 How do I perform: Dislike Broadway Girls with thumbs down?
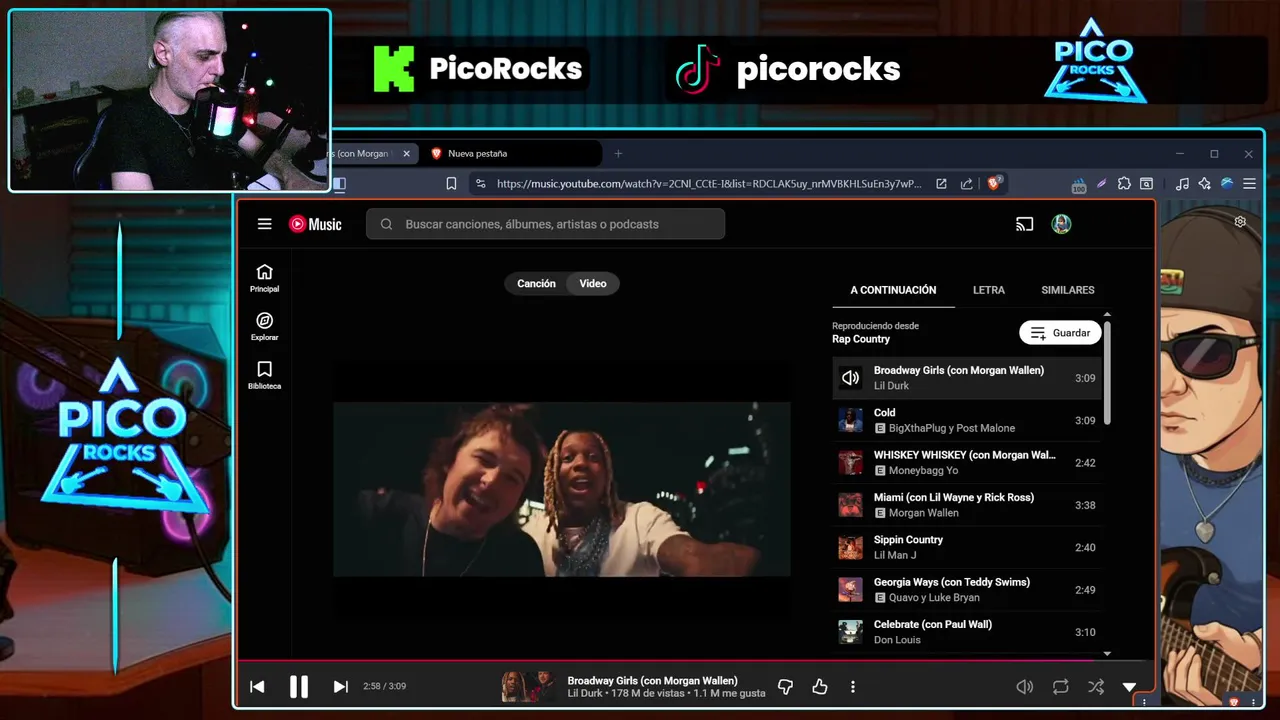pos(785,686)
